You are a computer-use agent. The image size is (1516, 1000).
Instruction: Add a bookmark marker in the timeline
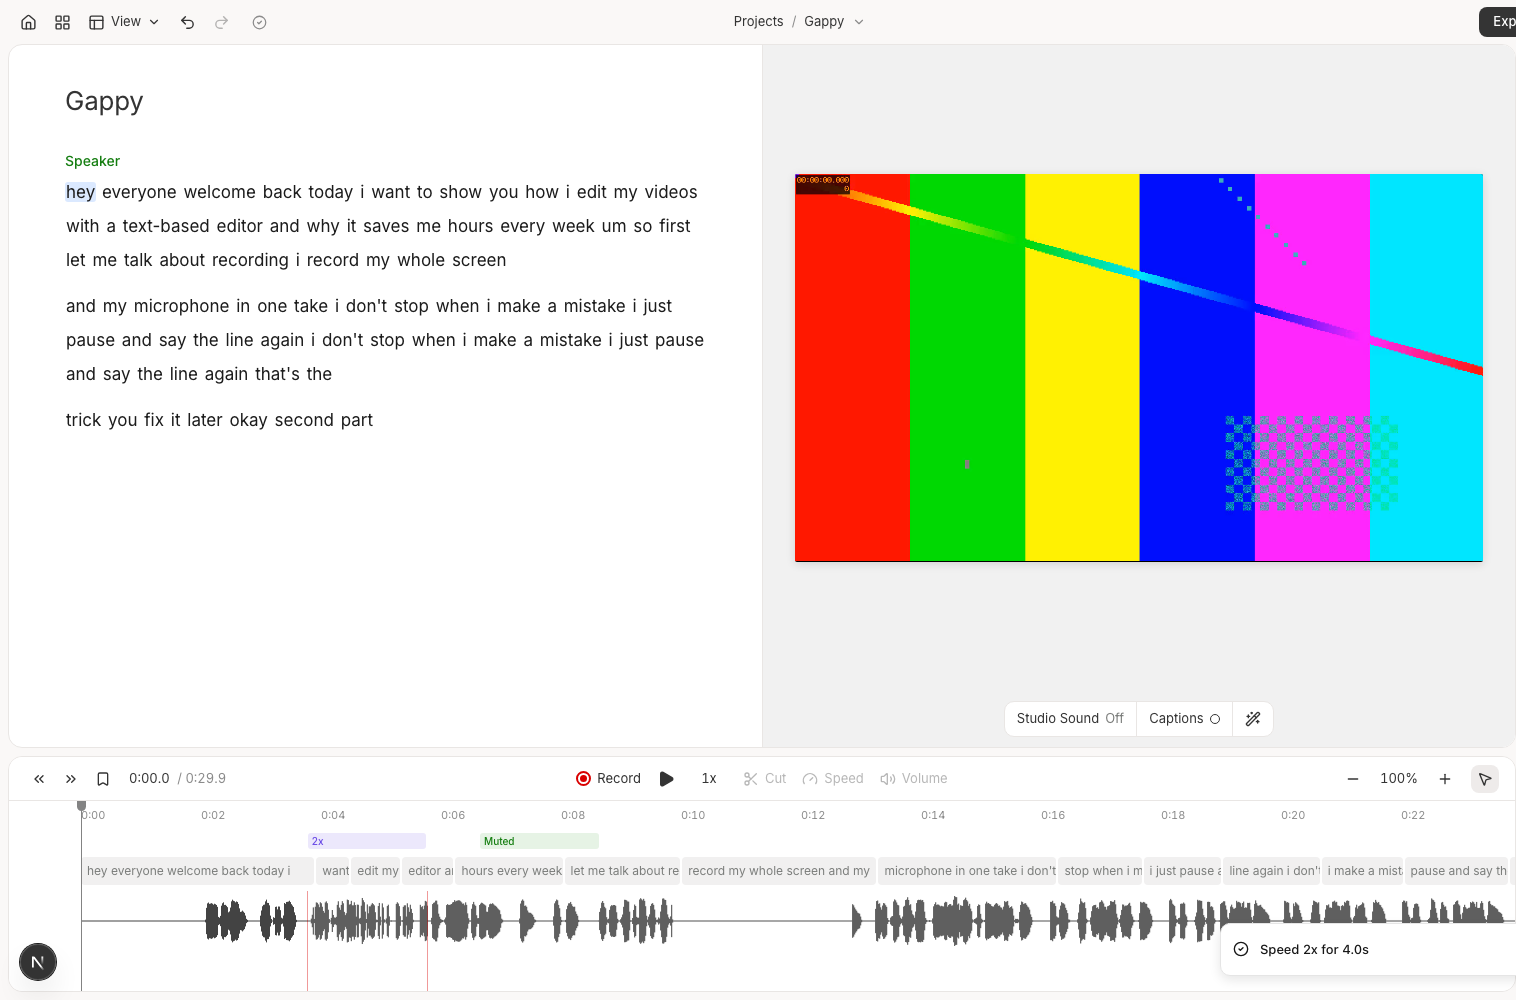point(103,779)
